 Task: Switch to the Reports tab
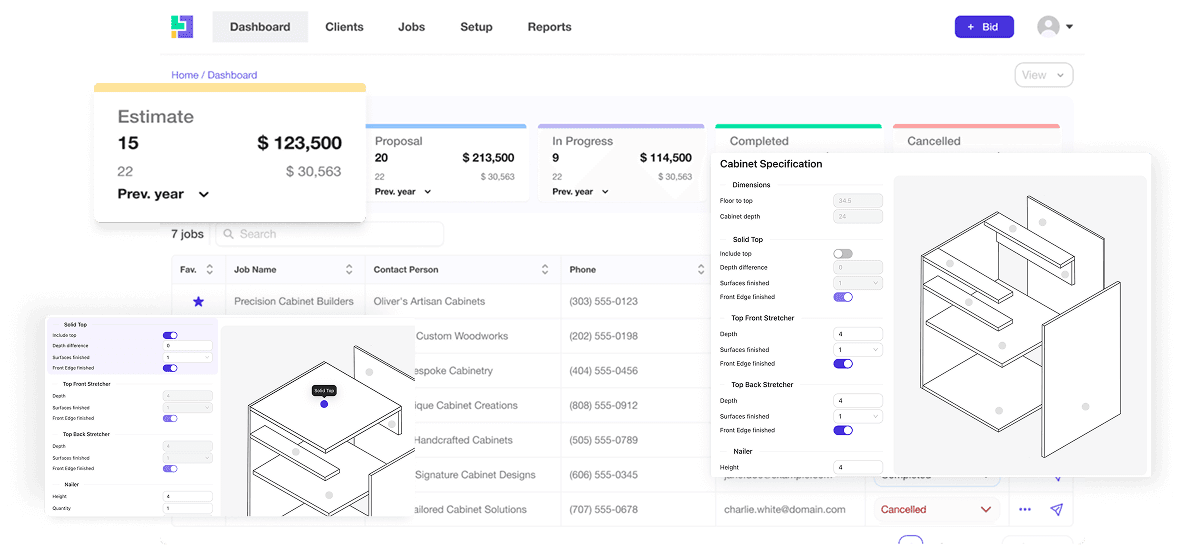[549, 27]
